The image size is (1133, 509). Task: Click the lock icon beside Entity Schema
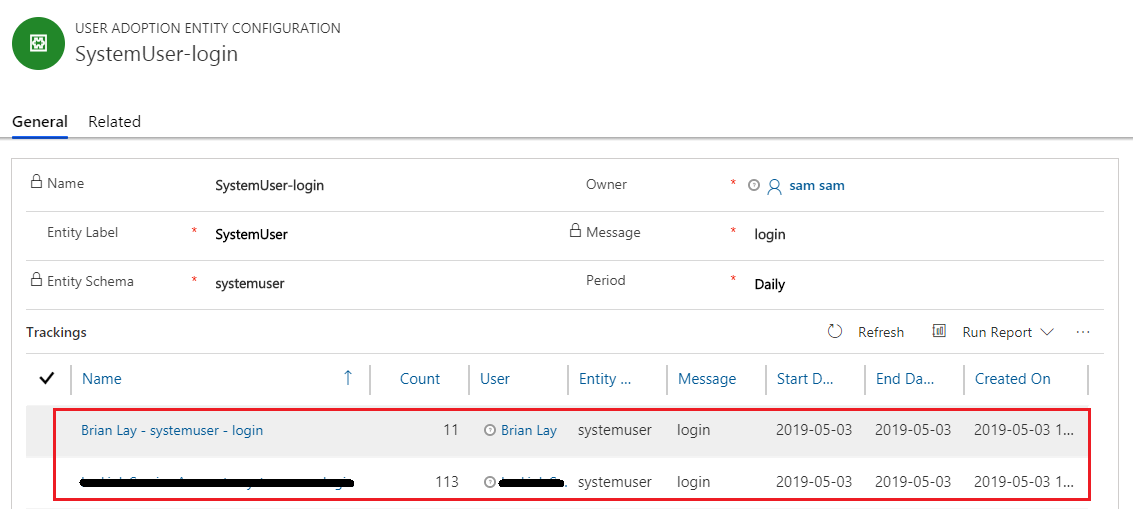point(37,280)
